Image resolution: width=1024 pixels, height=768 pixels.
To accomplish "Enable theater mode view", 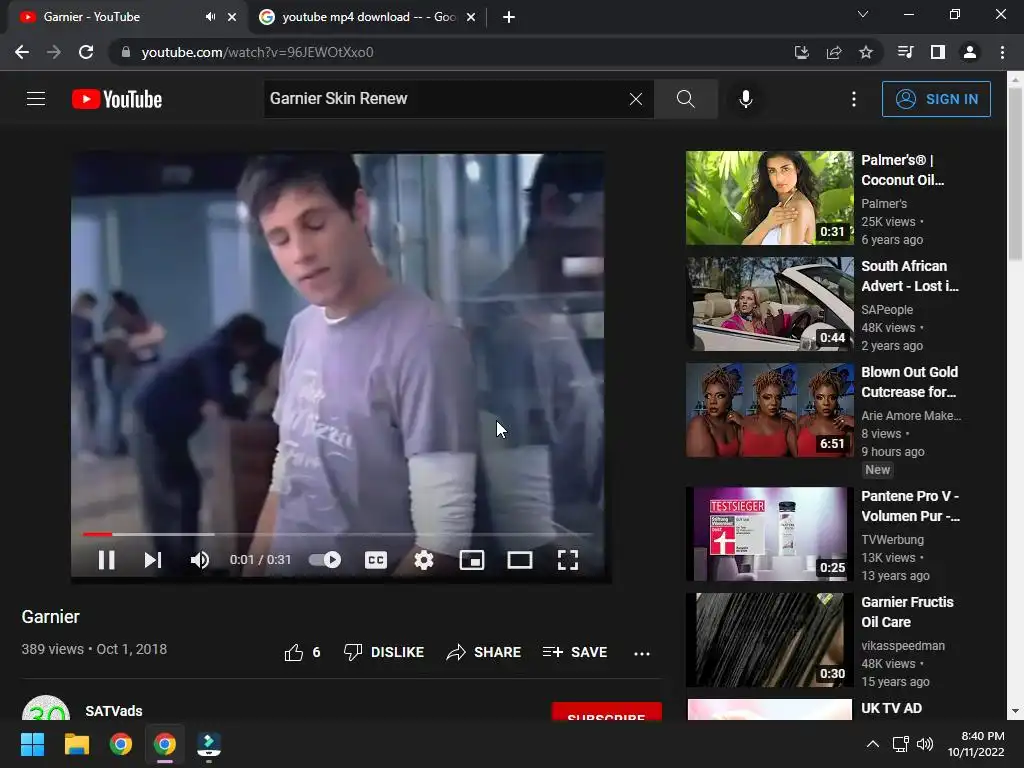I will pos(520,560).
